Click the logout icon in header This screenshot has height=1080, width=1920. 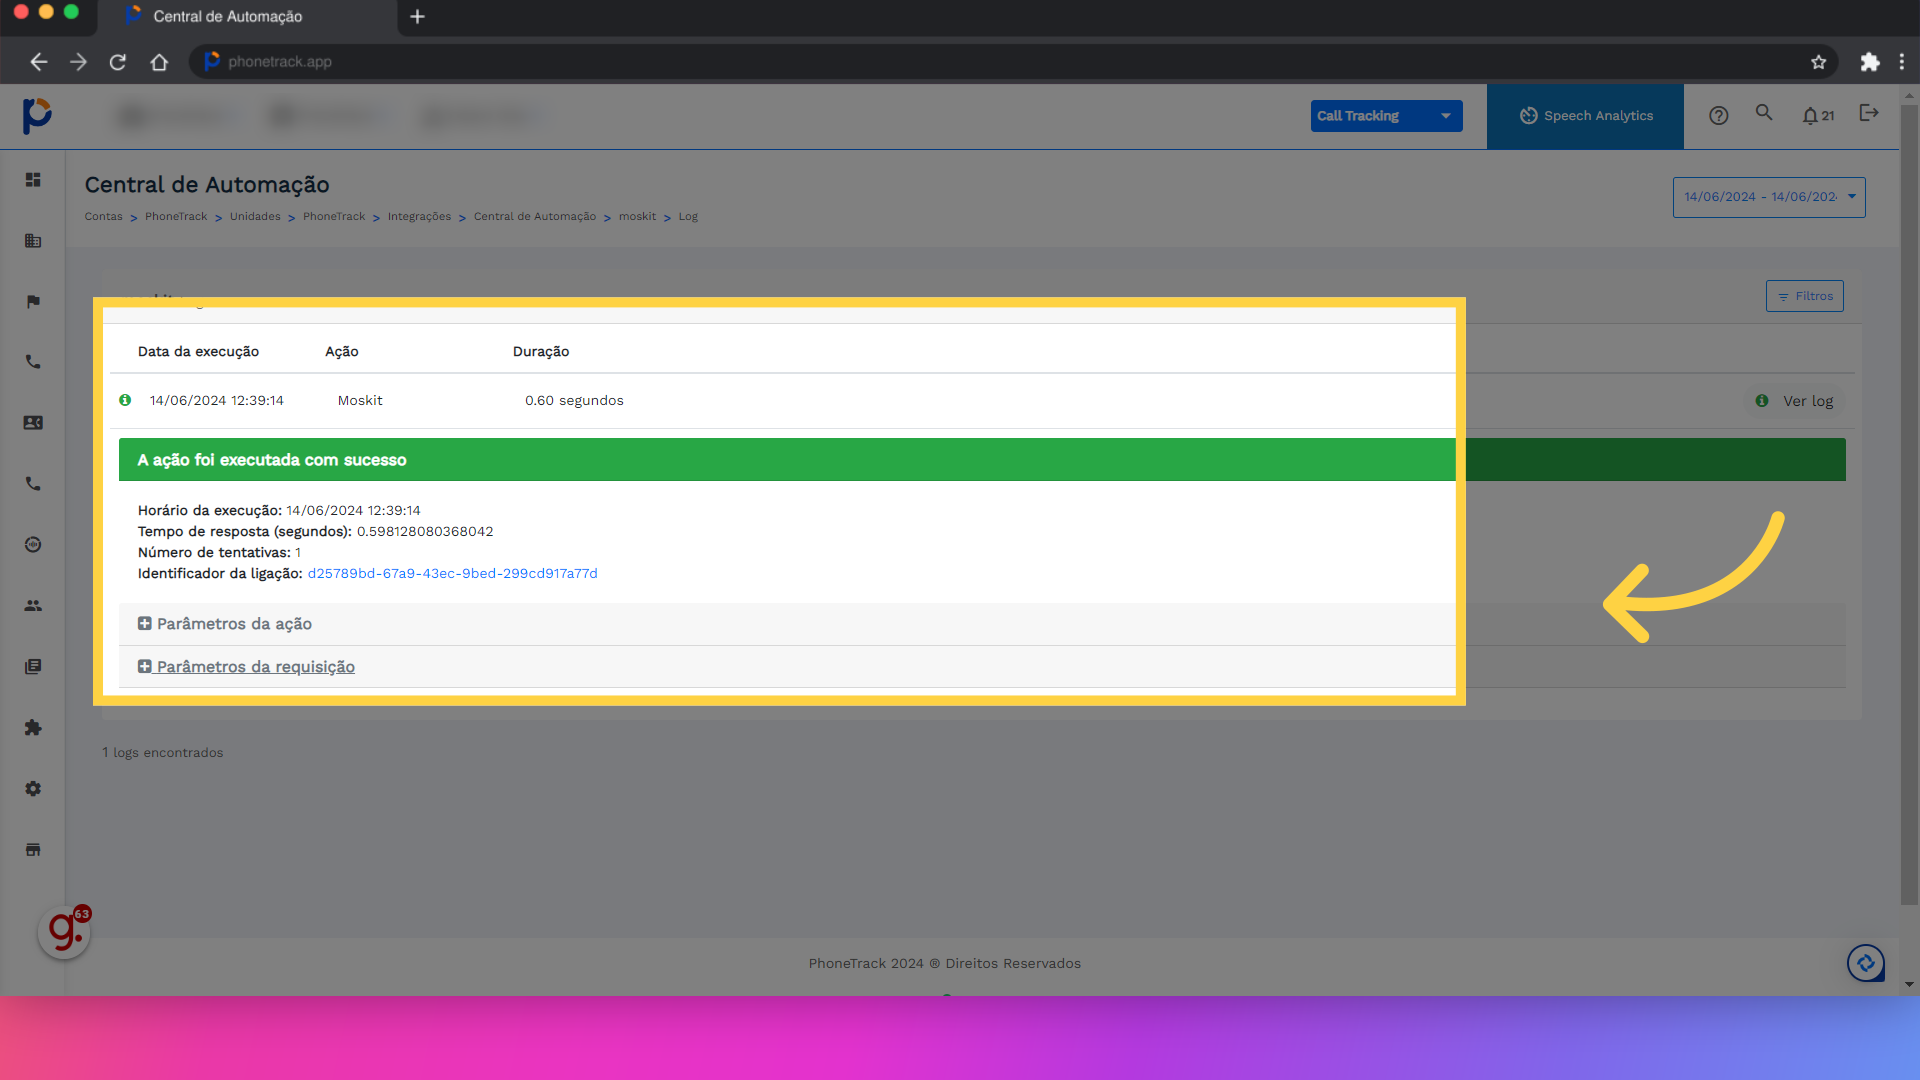[x=1869, y=113]
